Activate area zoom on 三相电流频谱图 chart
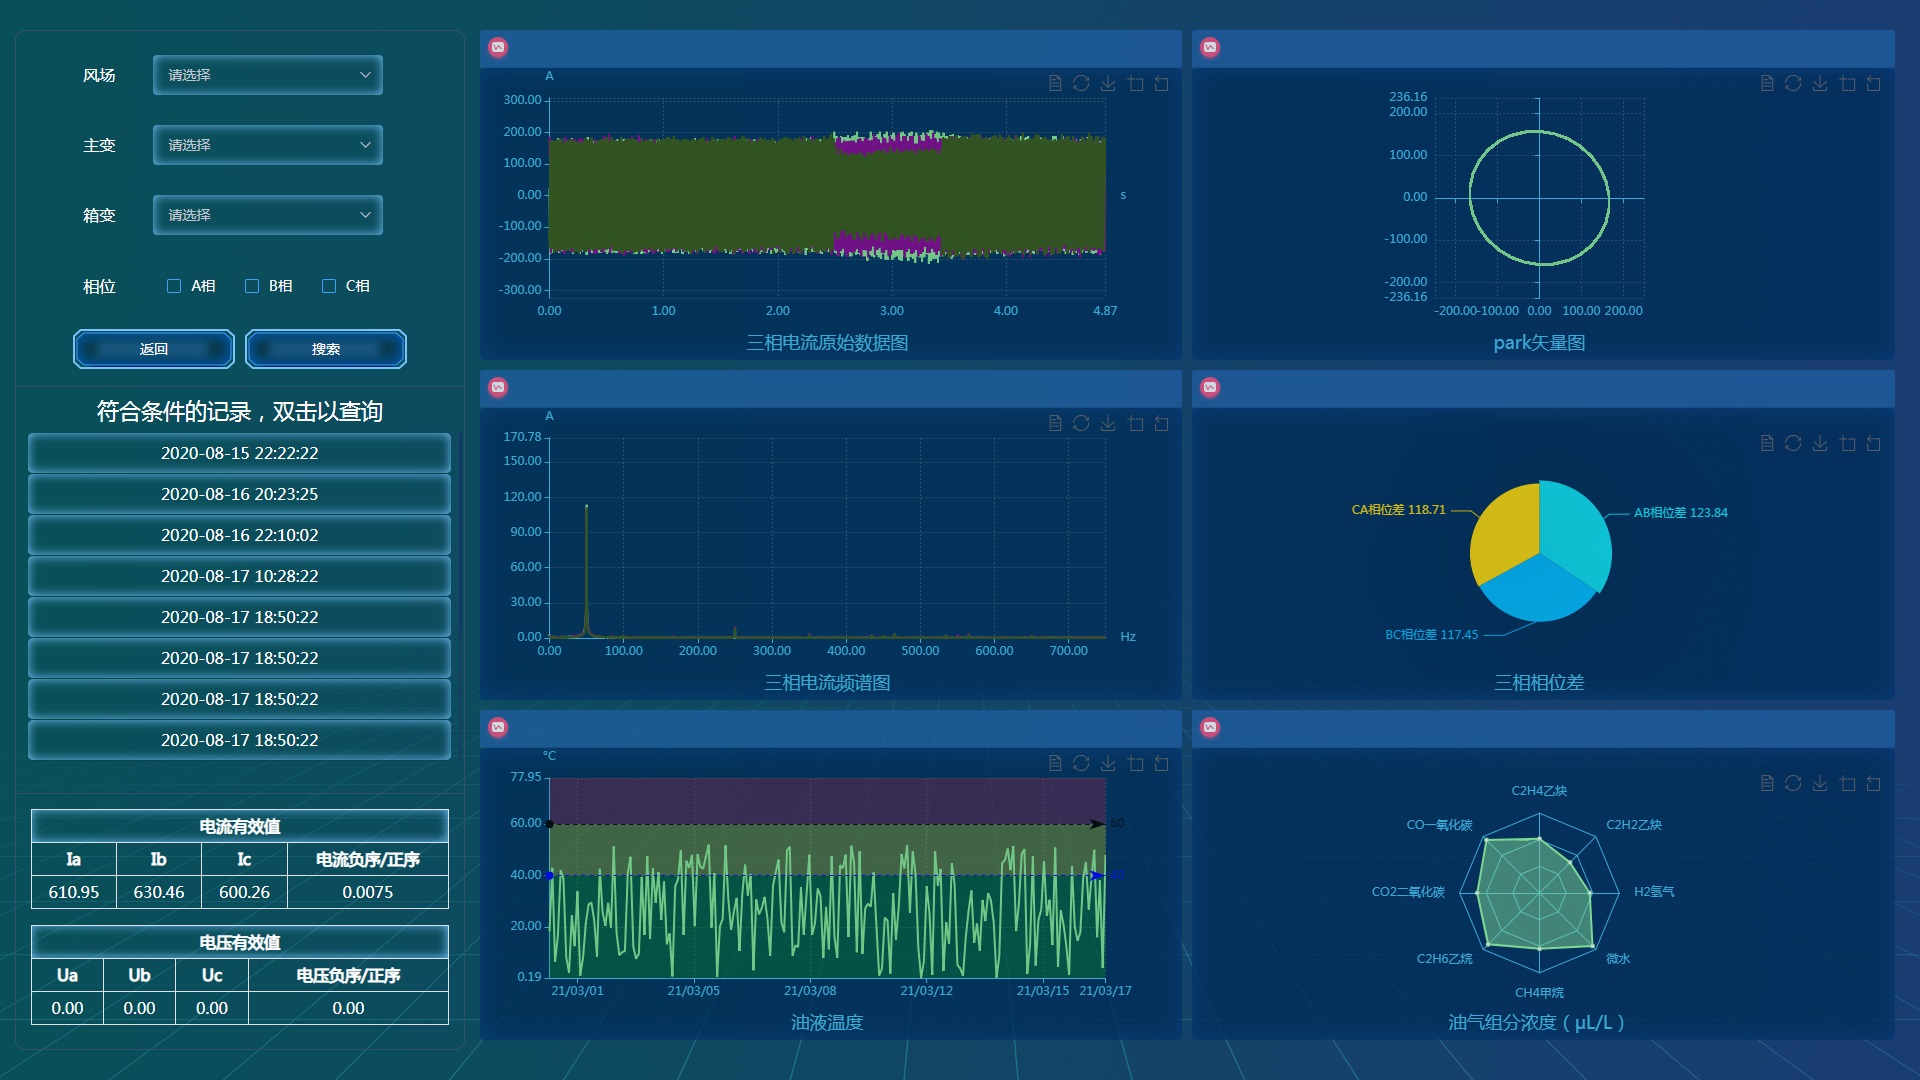The width and height of the screenshot is (1920, 1080). (1135, 424)
